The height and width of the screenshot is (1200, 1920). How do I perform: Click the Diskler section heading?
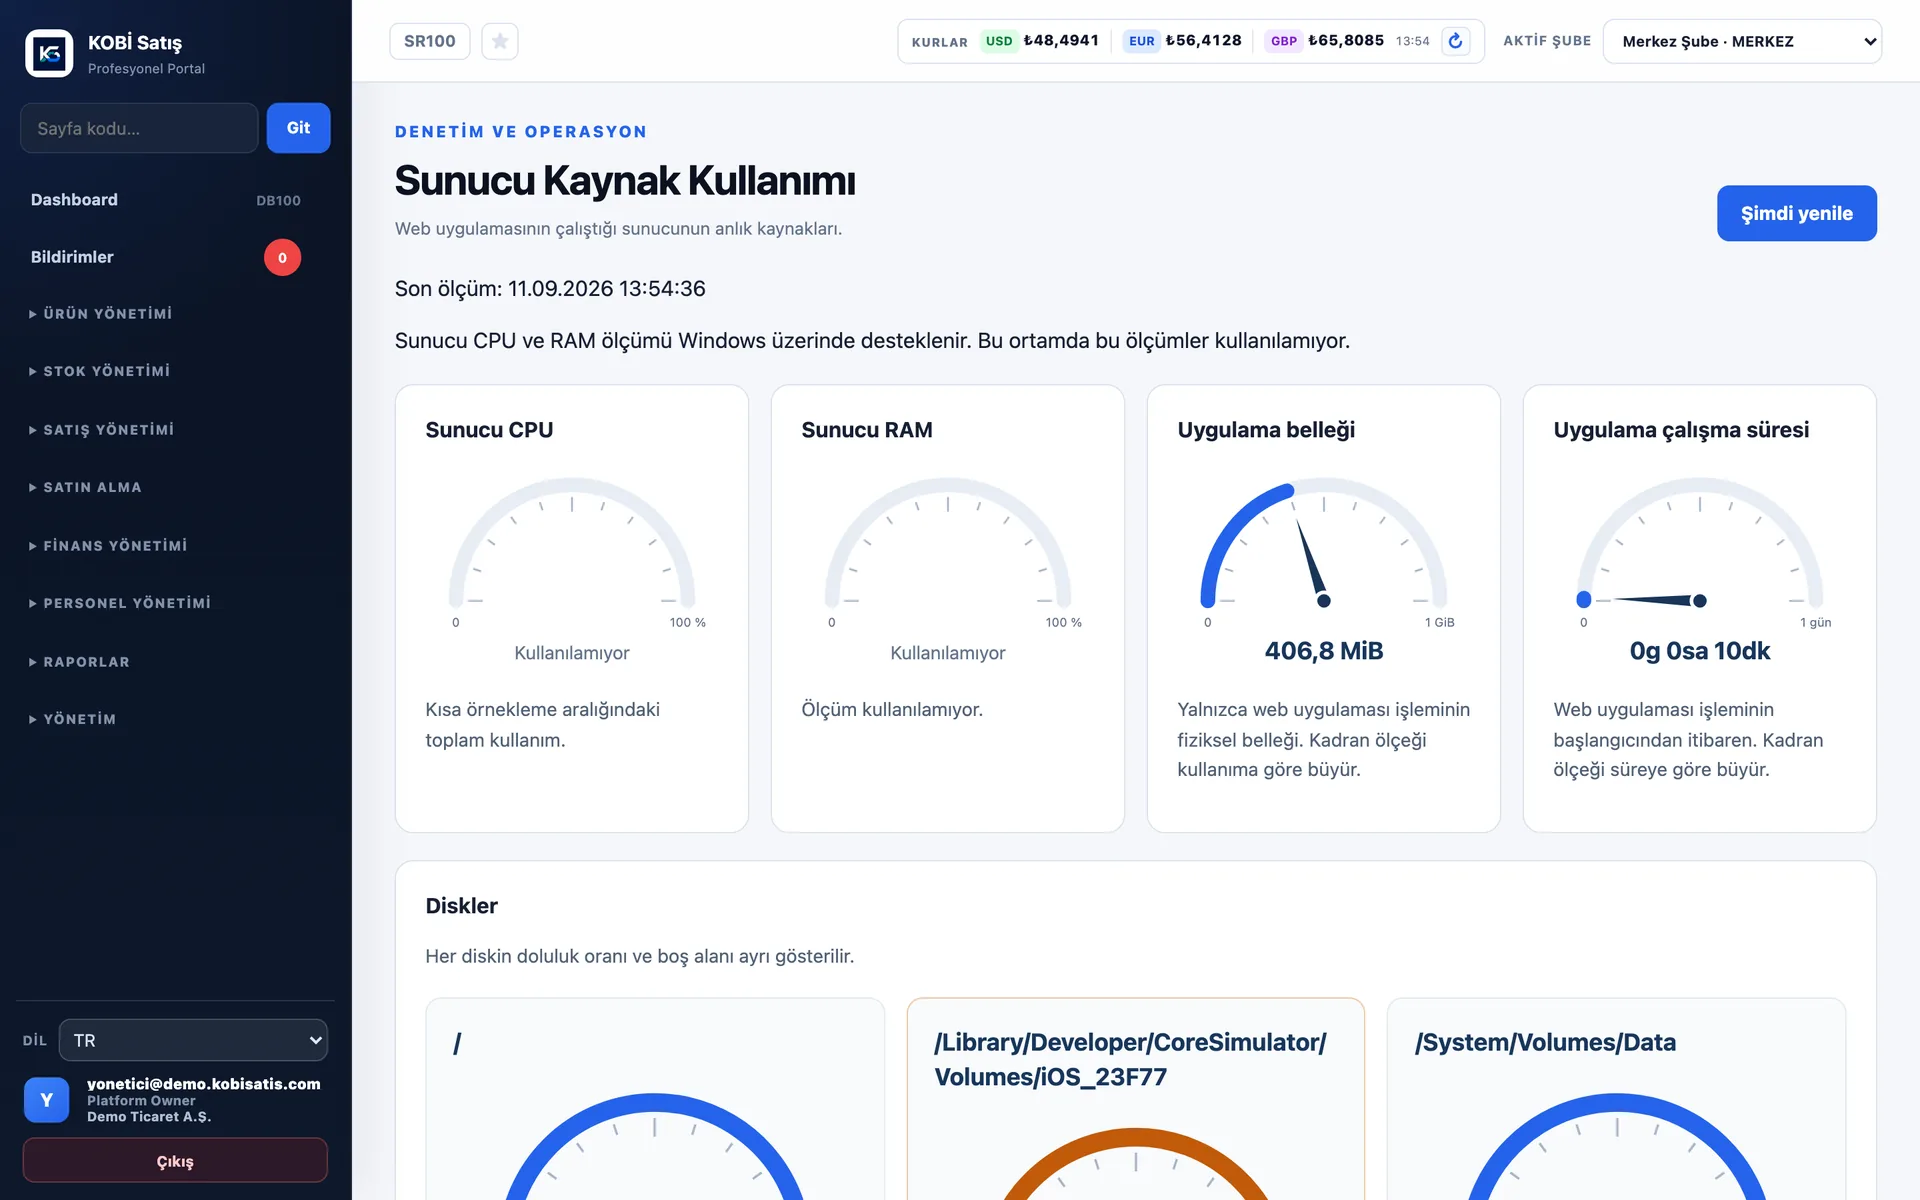[461, 906]
